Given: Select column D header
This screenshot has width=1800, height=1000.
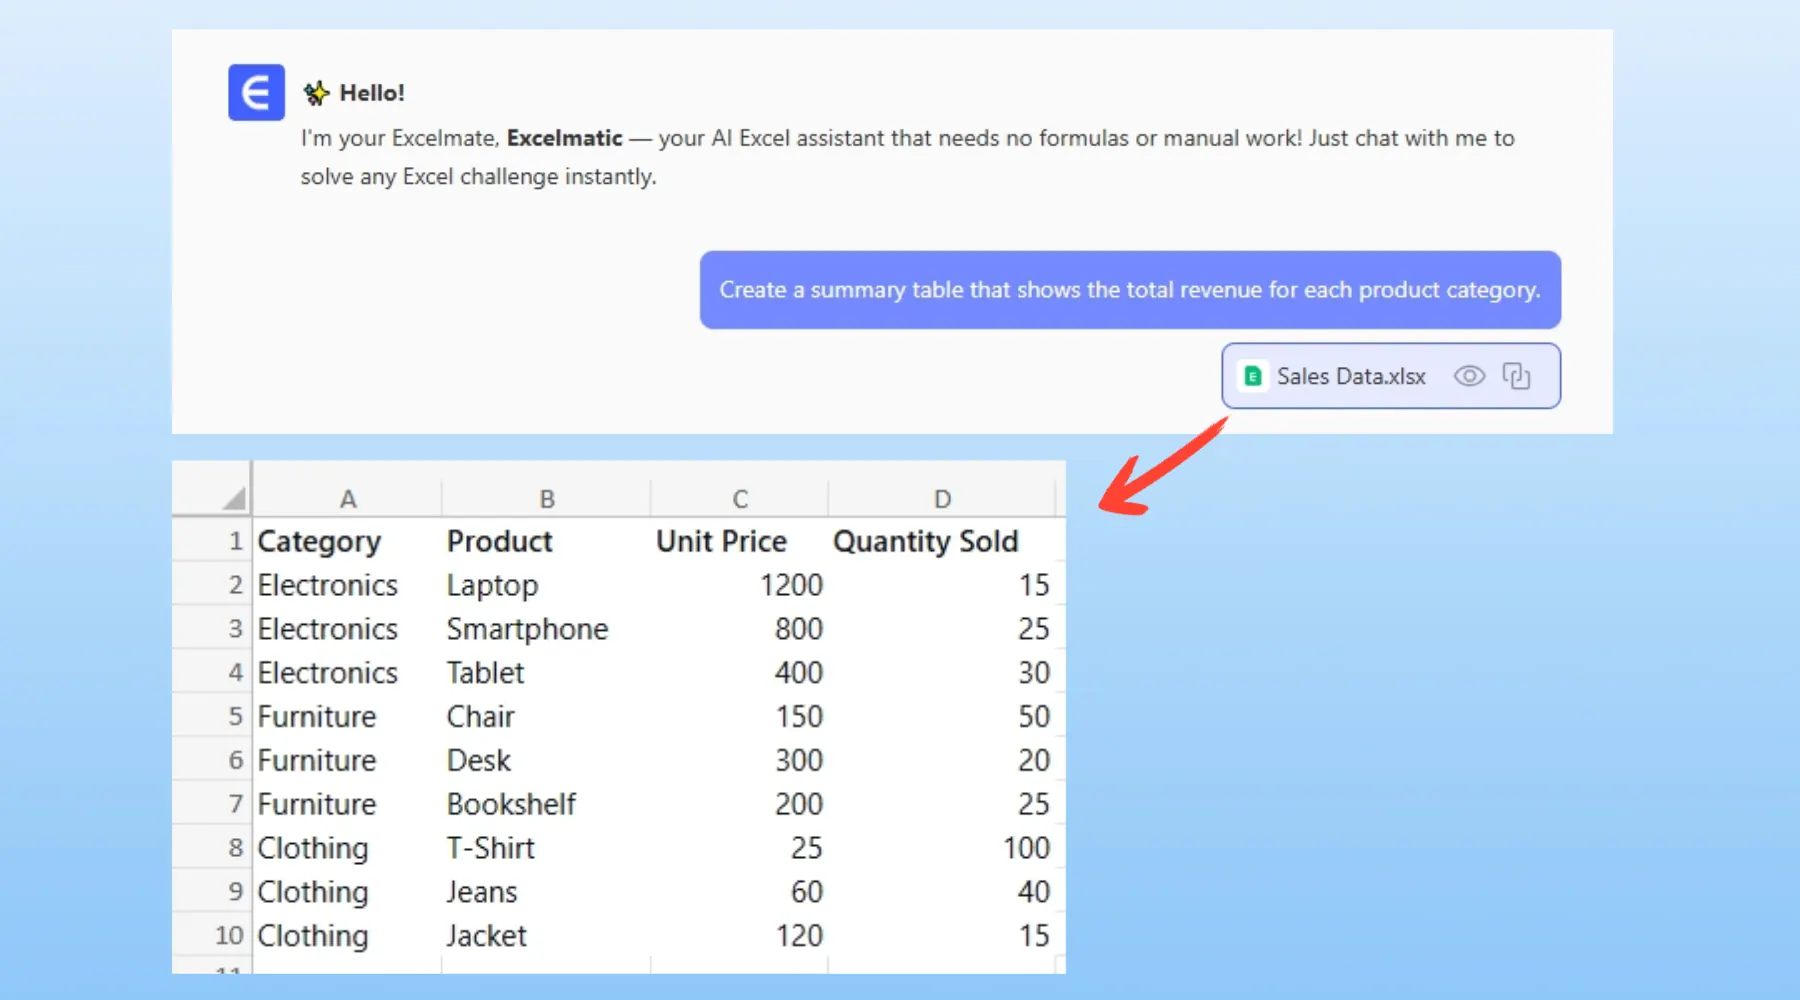Looking at the screenshot, I should [x=942, y=498].
